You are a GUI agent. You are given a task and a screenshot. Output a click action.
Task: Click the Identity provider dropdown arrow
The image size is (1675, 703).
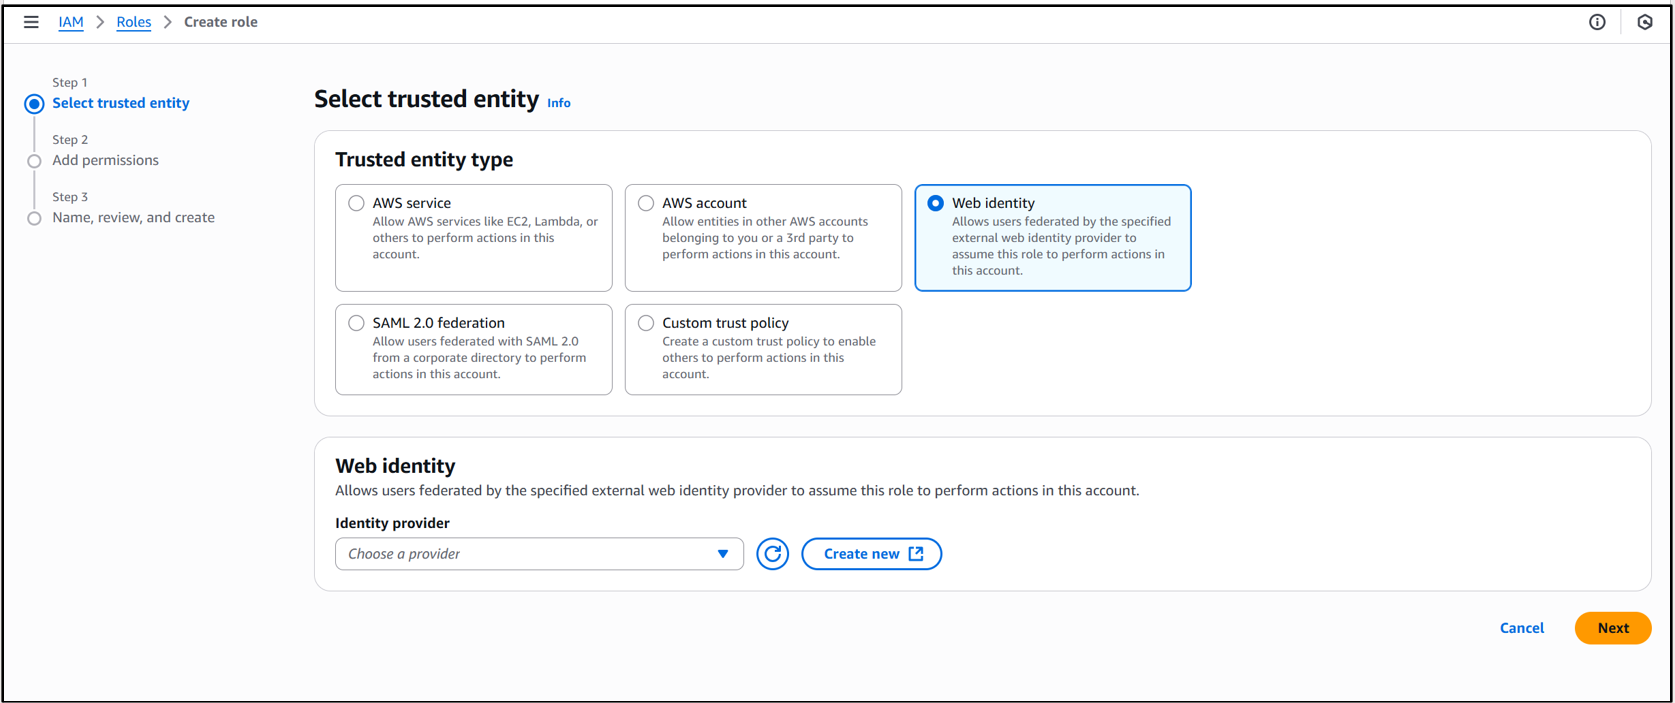click(x=723, y=554)
